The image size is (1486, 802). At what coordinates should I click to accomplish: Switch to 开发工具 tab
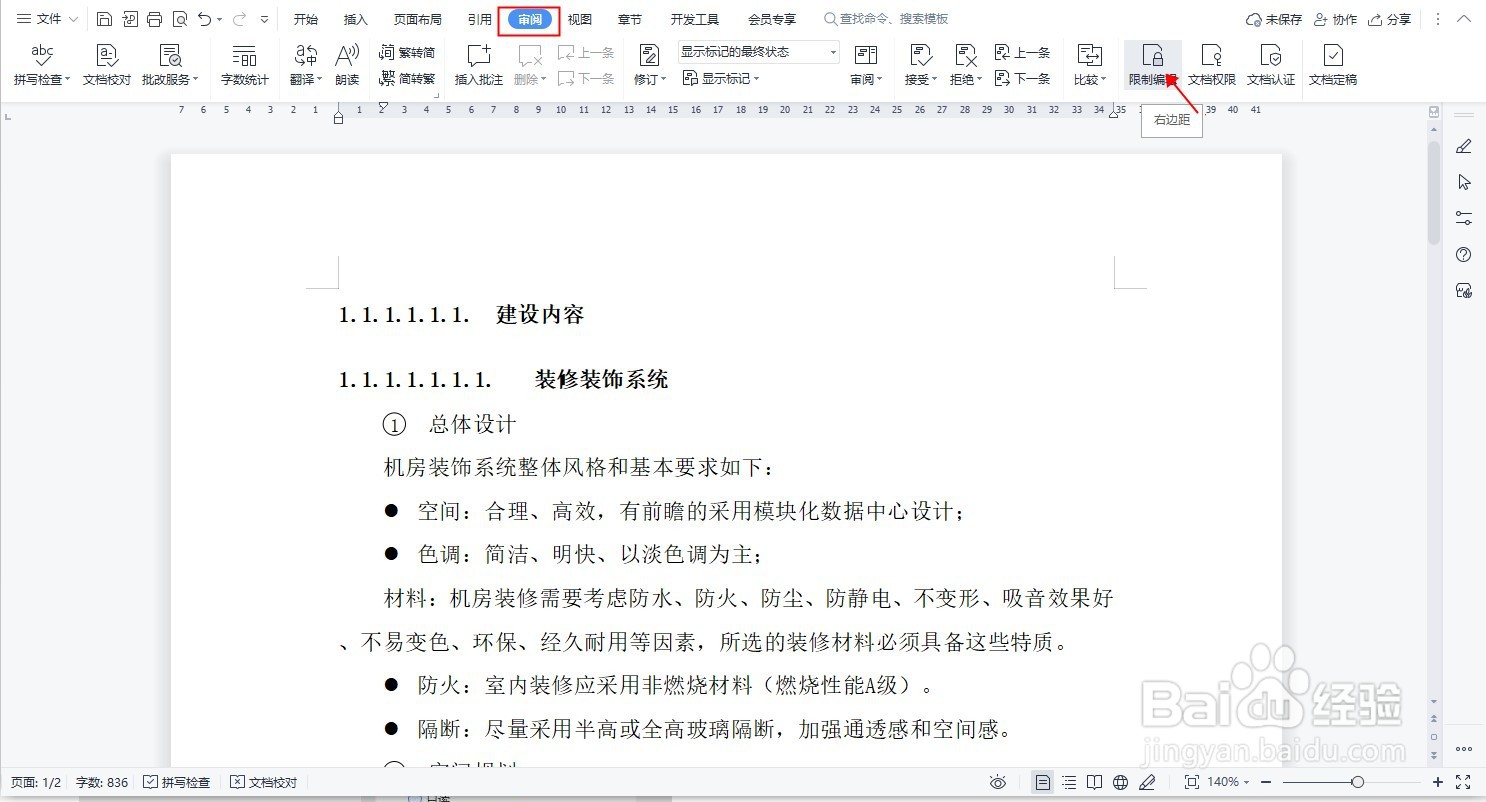tap(694, 19)
